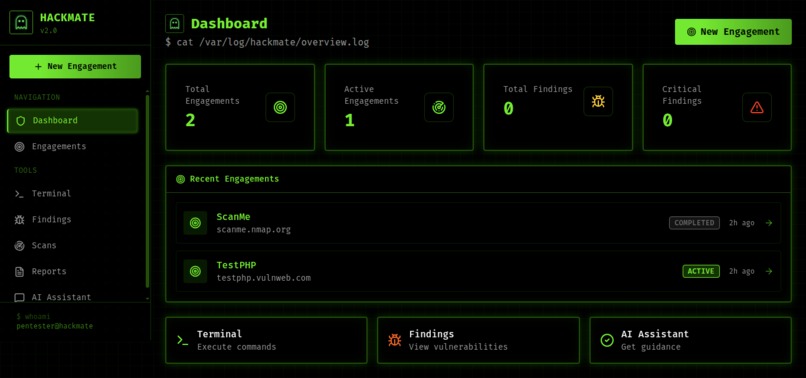Click the ghost icon beside Dashboard heading
The height and width of the screenshot is (378, 806).
[174, 24]
